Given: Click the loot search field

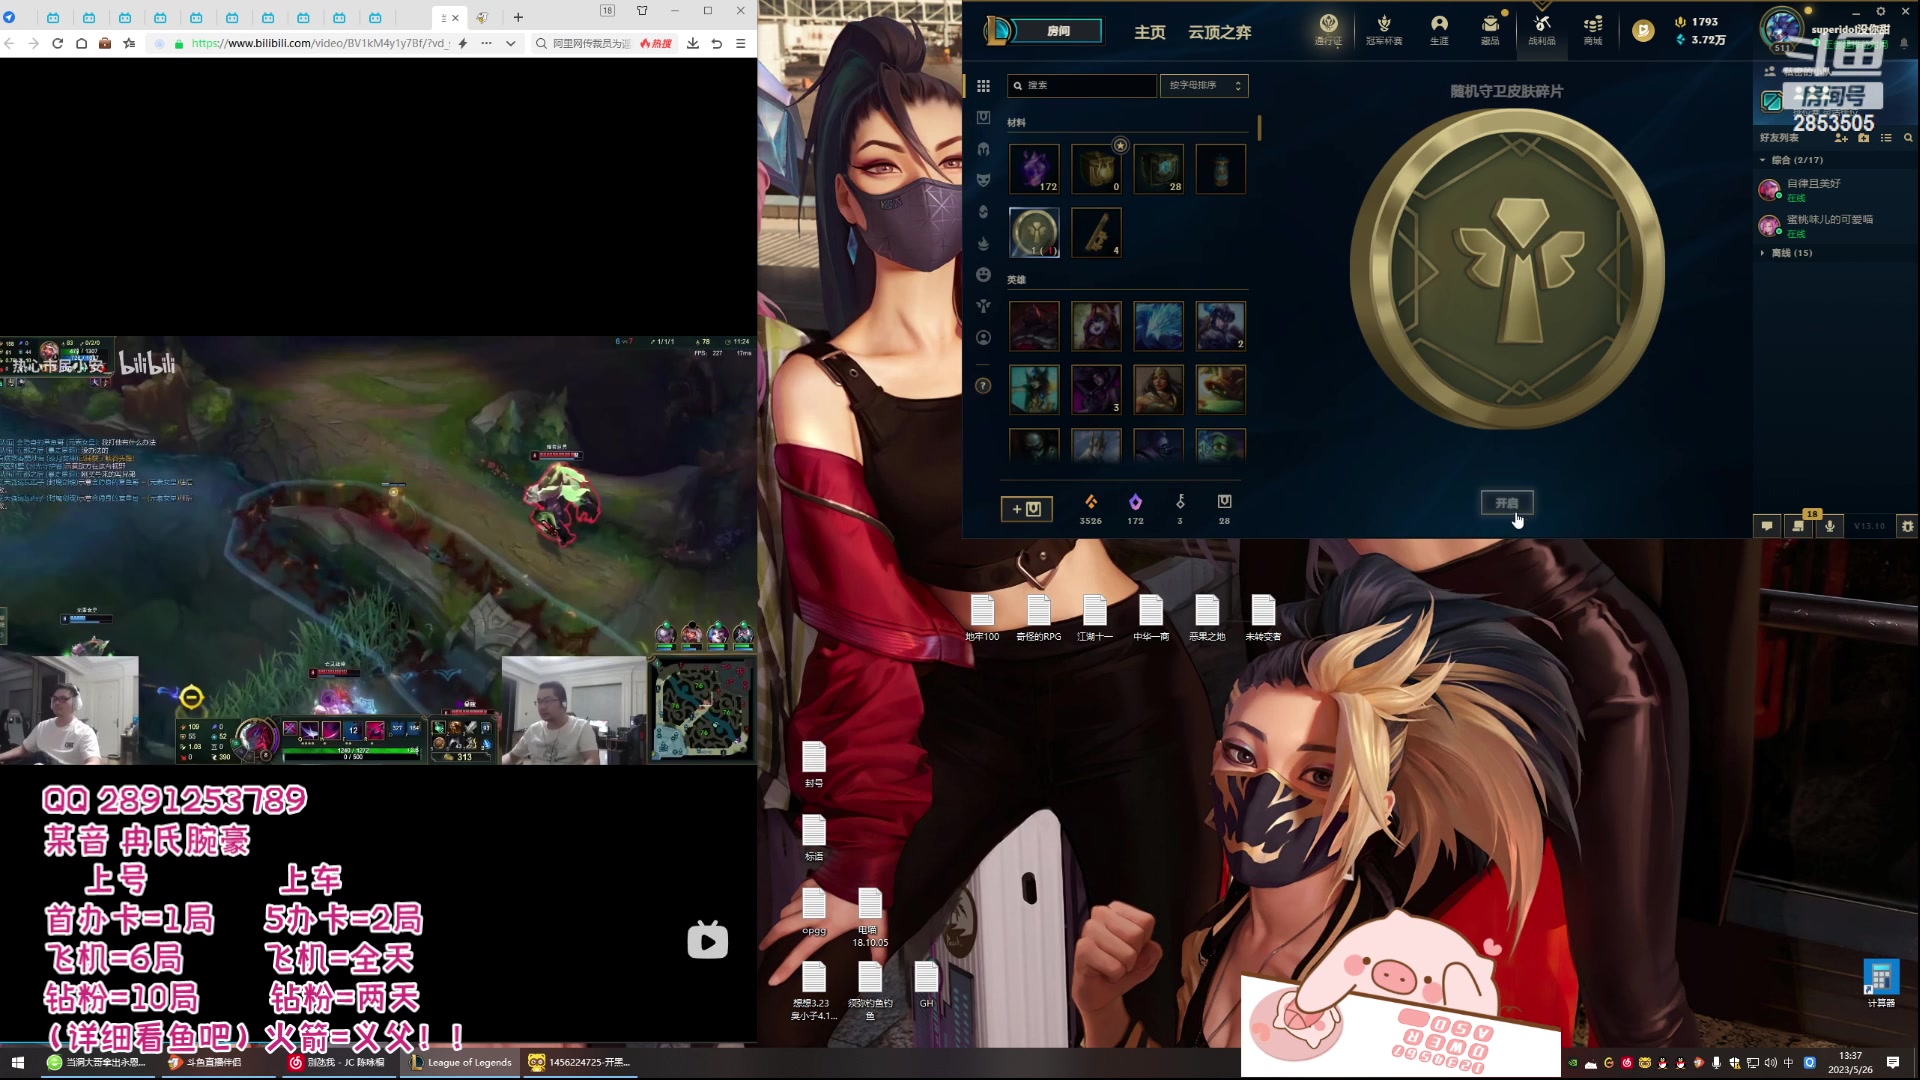Looking at the screenshot, I should [x=1082, y=85].
